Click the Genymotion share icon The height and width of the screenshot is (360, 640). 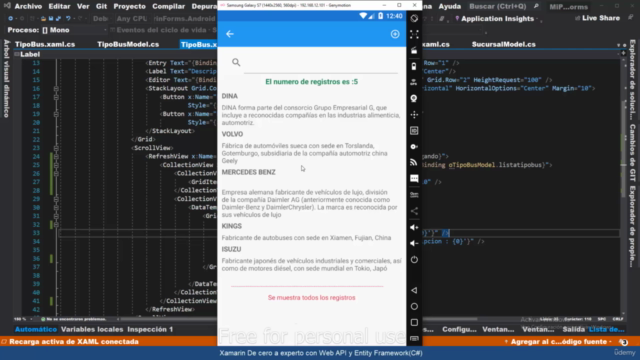pyautogui.click(x=414, y=211)
